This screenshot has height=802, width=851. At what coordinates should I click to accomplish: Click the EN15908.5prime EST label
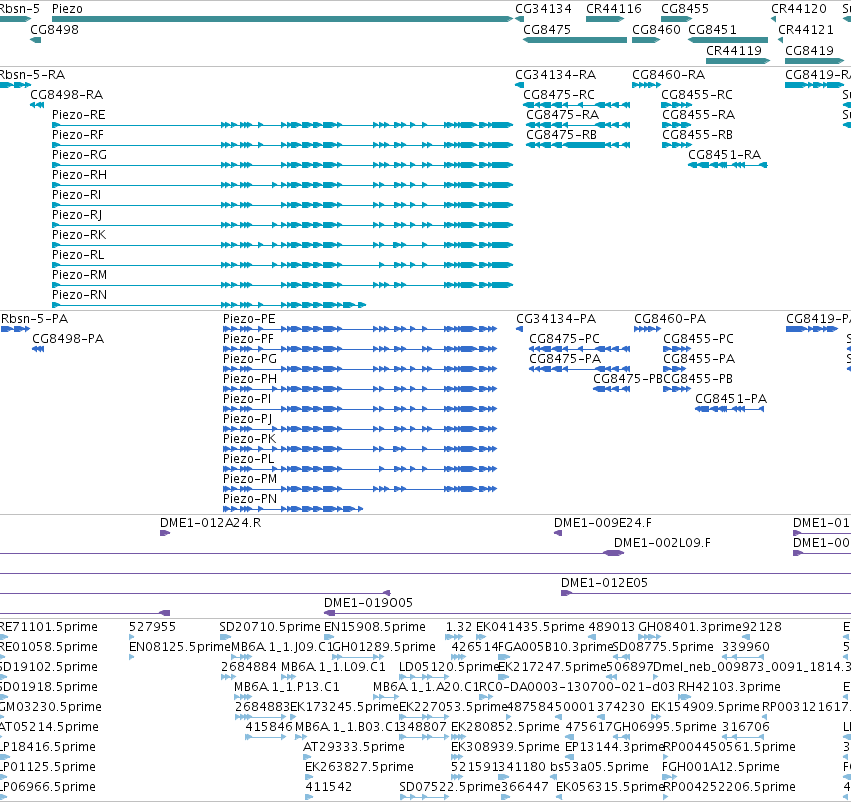click(x=374, y=627)
